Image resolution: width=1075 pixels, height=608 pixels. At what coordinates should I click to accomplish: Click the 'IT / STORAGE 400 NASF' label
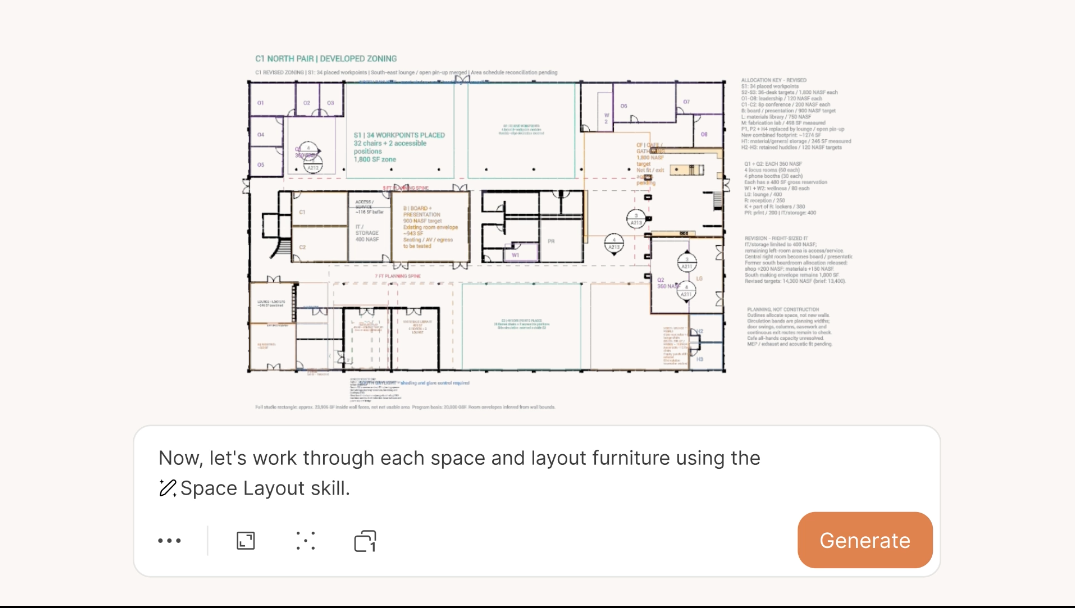(367, 233)
